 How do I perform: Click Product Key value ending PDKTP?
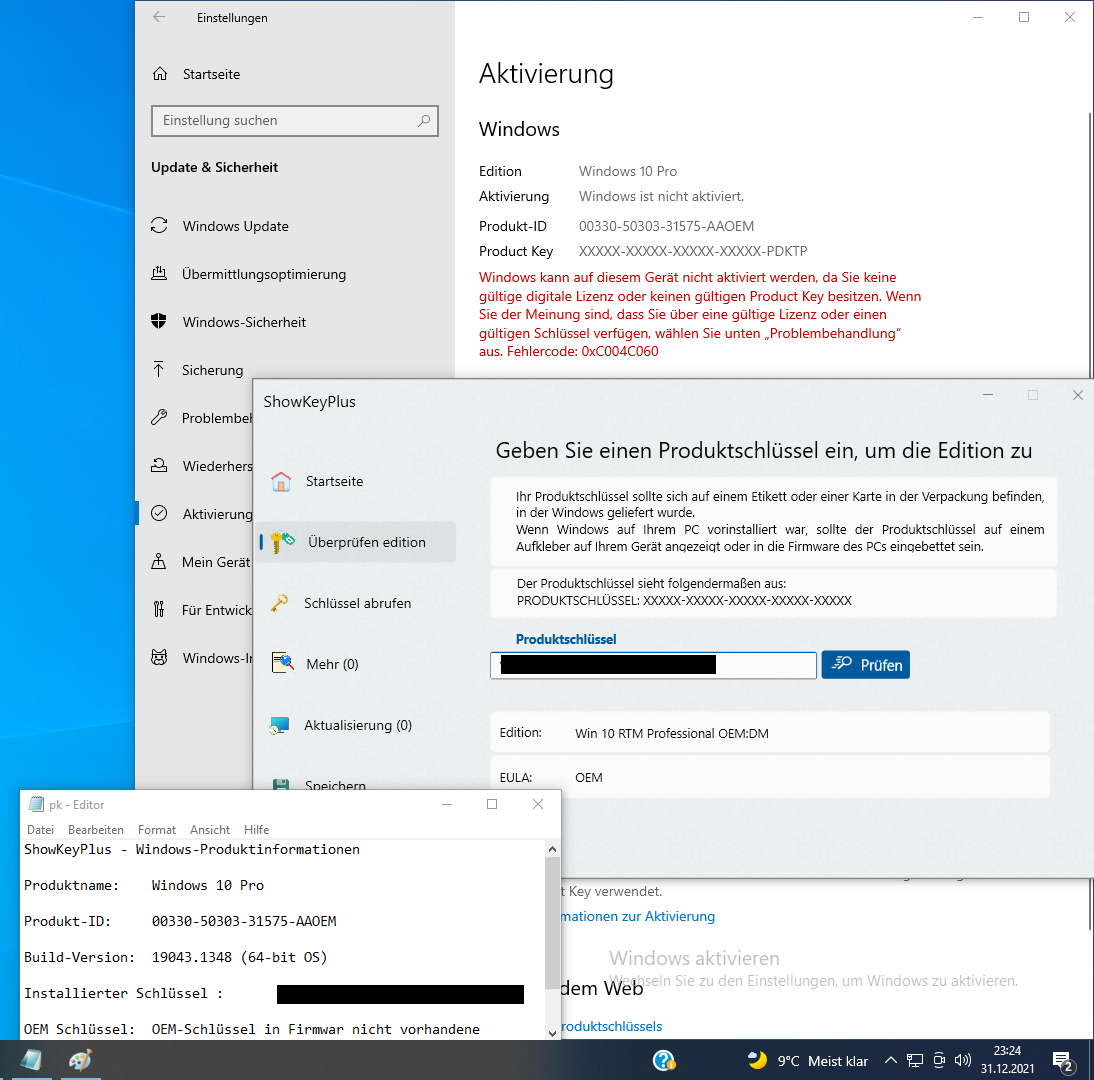[693, 251]
